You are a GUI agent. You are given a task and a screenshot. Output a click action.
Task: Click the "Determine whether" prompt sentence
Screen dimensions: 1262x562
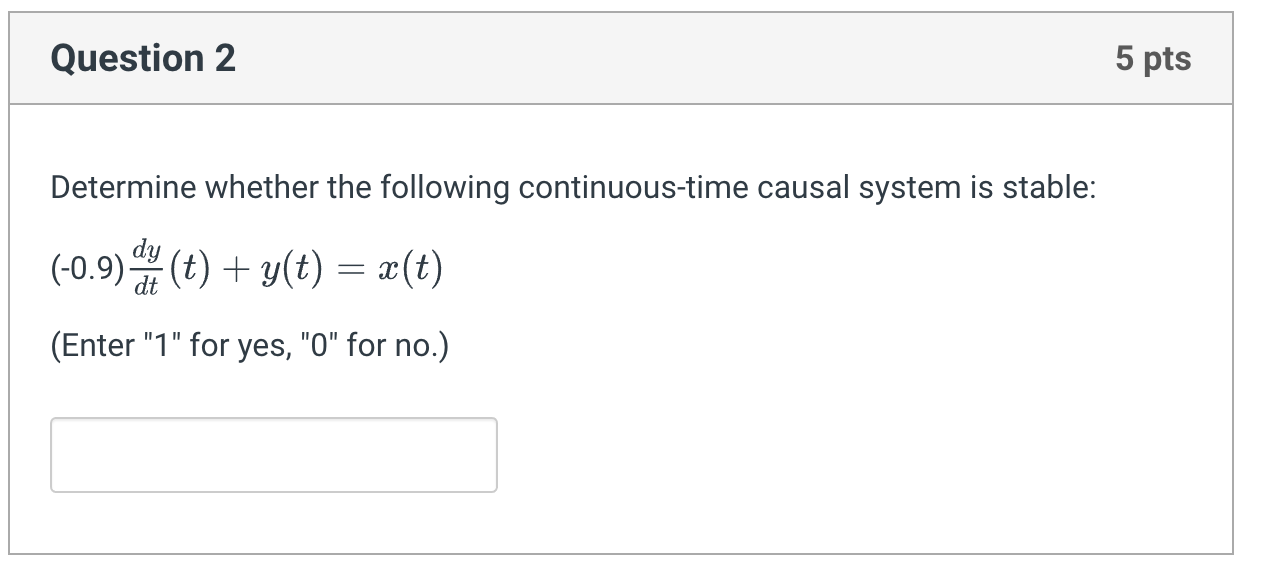coord(573,188)
